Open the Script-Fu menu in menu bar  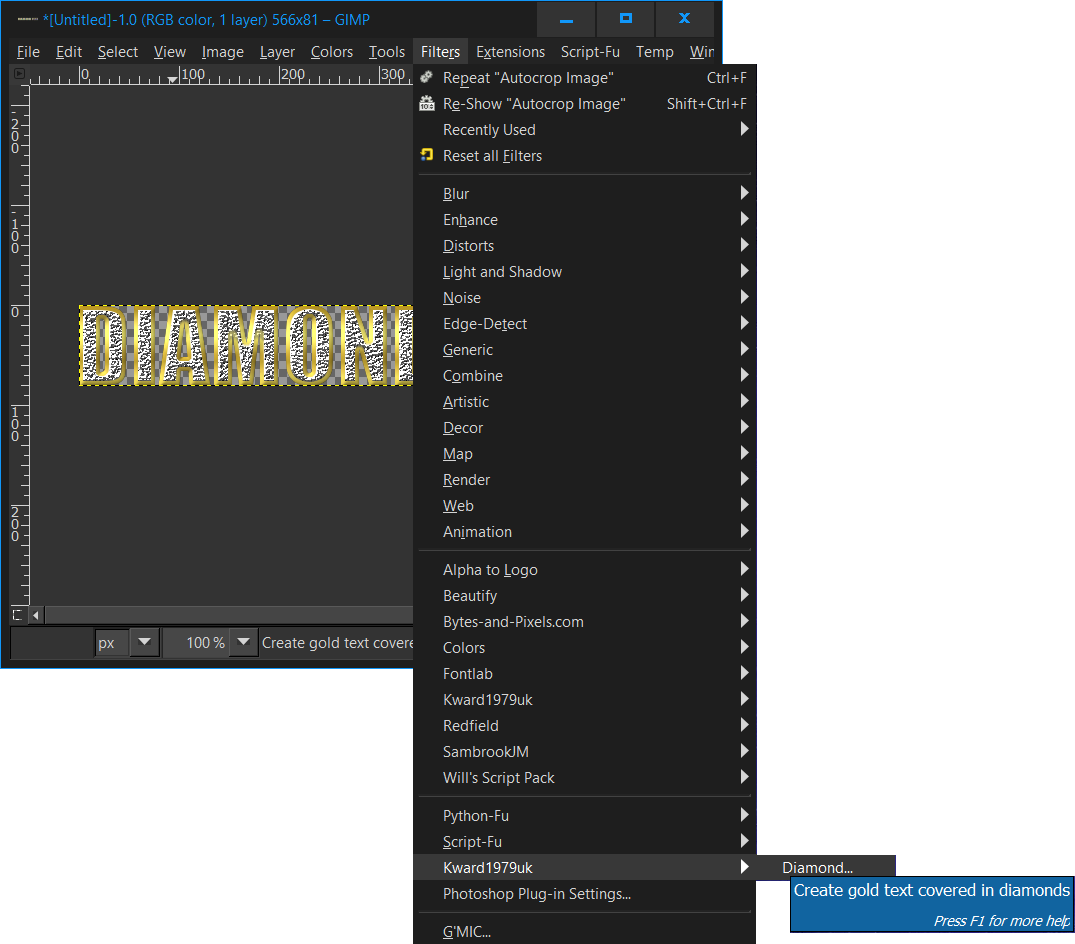[590, 52]
